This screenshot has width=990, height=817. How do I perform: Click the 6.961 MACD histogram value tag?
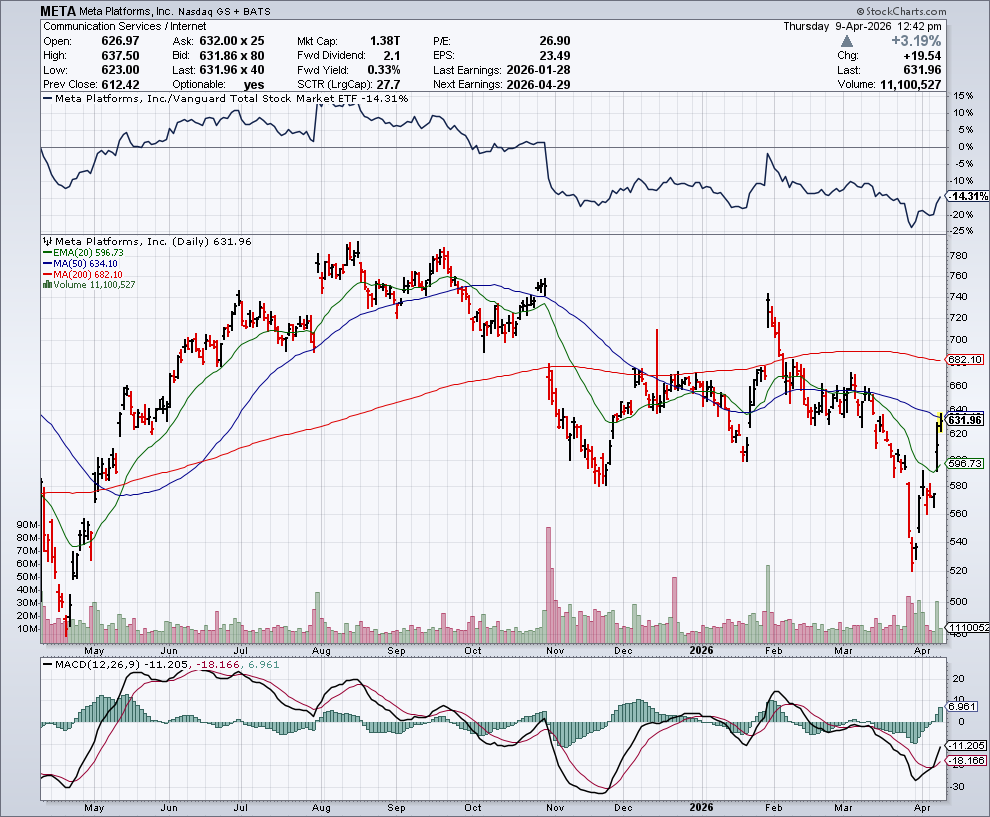[x=962, y=706]
